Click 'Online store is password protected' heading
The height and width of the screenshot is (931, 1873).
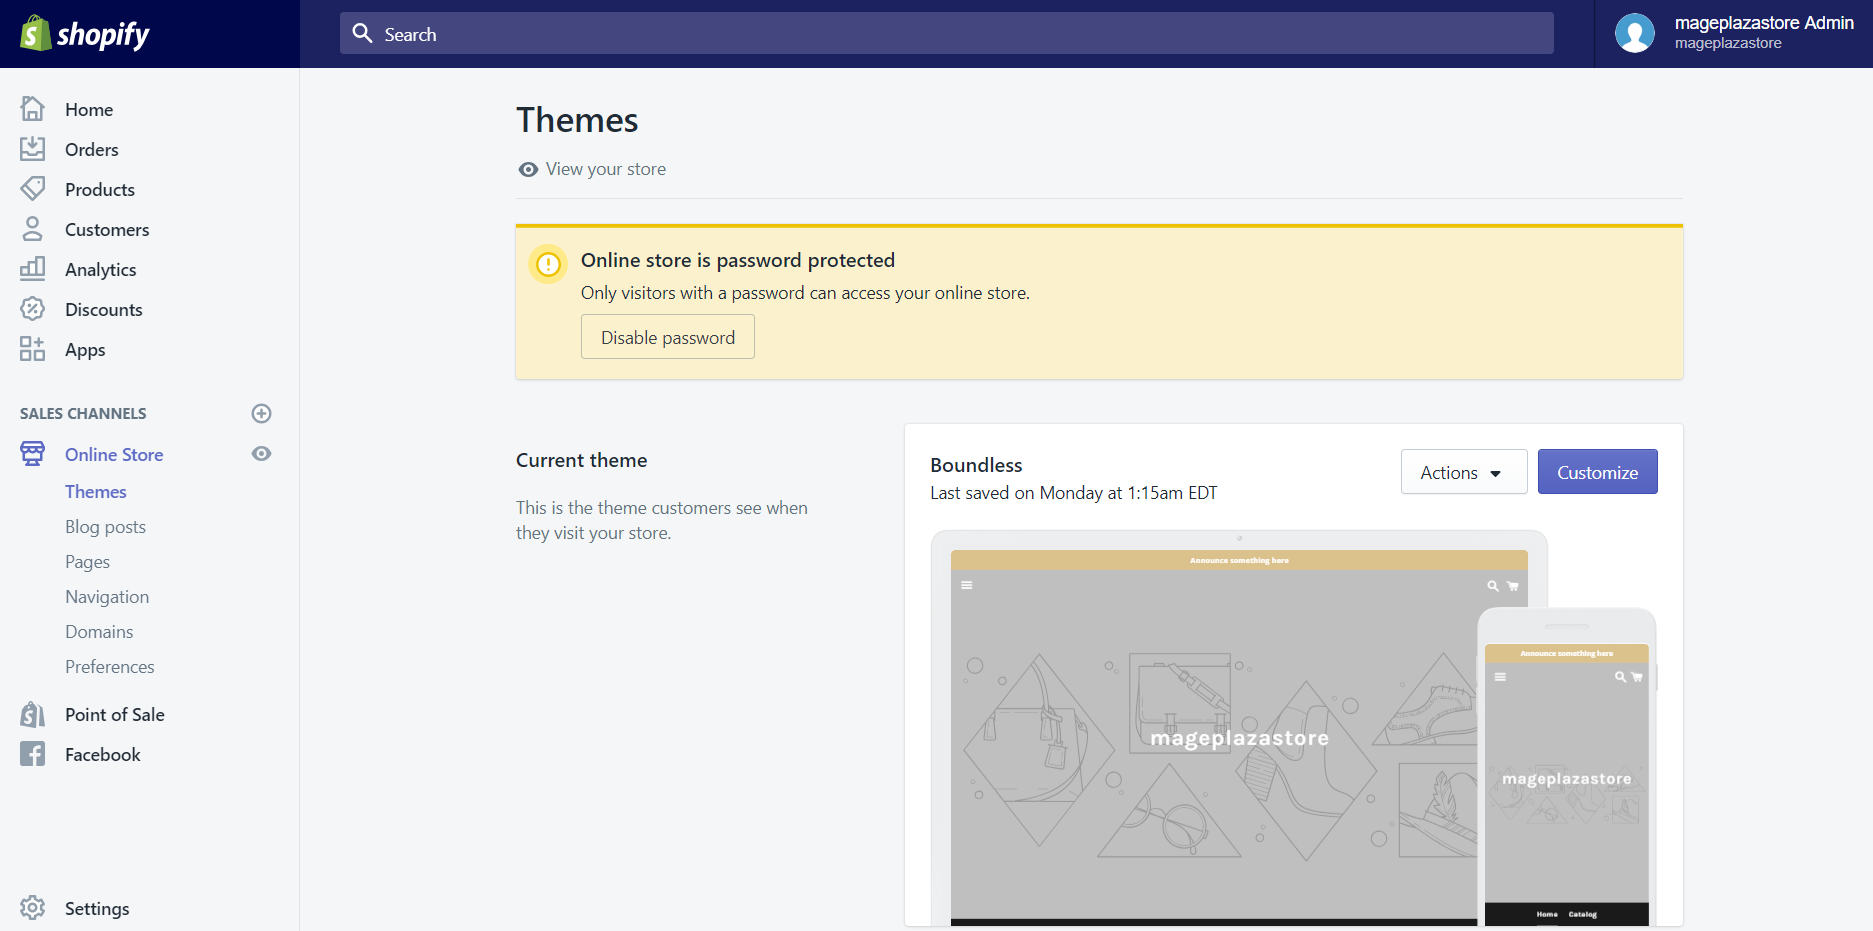(738, 260)
